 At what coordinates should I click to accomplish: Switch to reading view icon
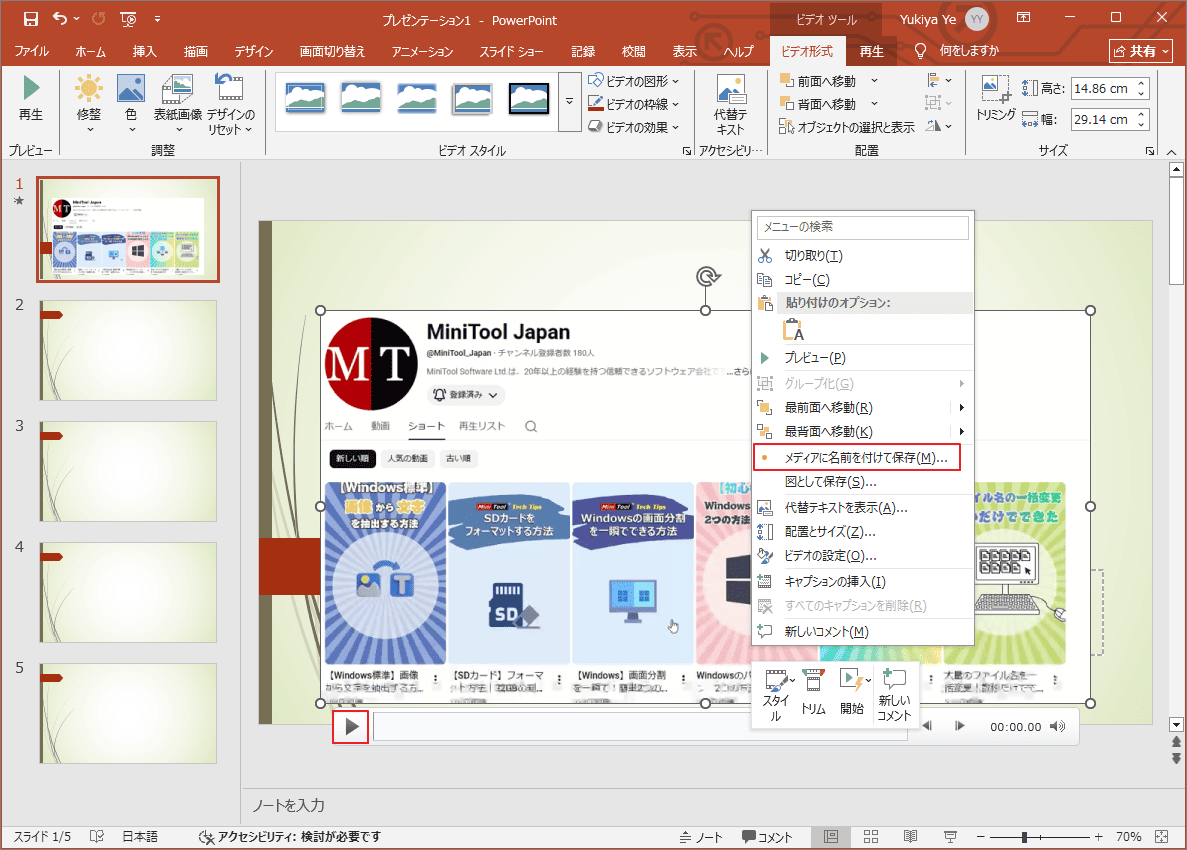point(911,836)
